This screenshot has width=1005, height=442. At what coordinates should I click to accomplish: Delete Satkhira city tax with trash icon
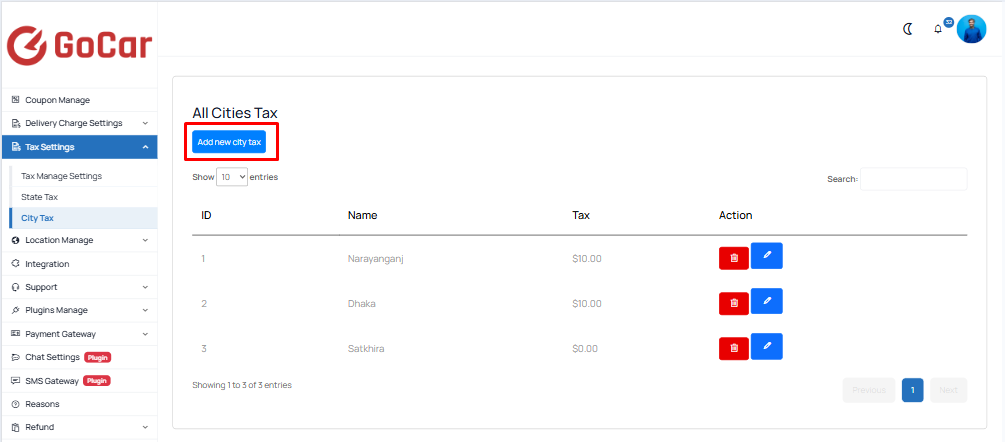click(x=734, y=348)
